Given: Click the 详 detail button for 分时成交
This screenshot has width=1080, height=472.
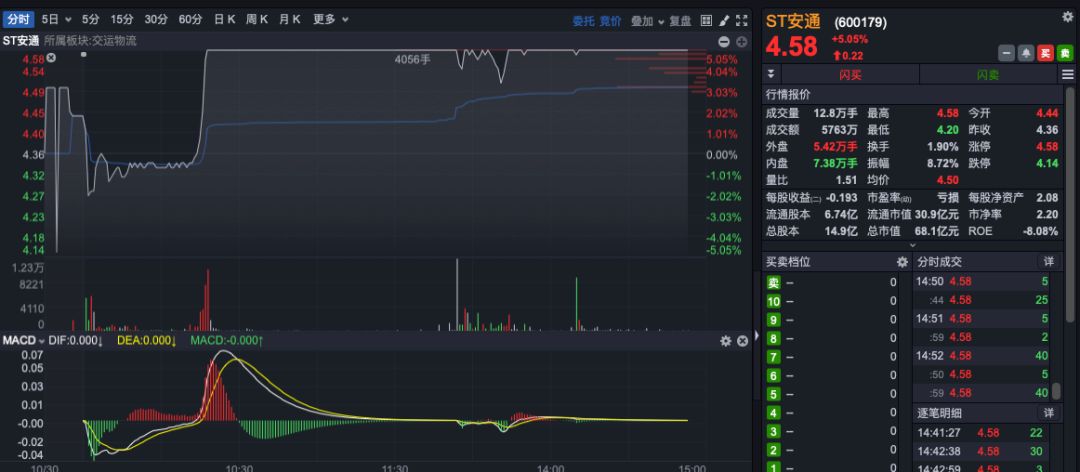Looking at the screenshot, I should [1048, 262].
